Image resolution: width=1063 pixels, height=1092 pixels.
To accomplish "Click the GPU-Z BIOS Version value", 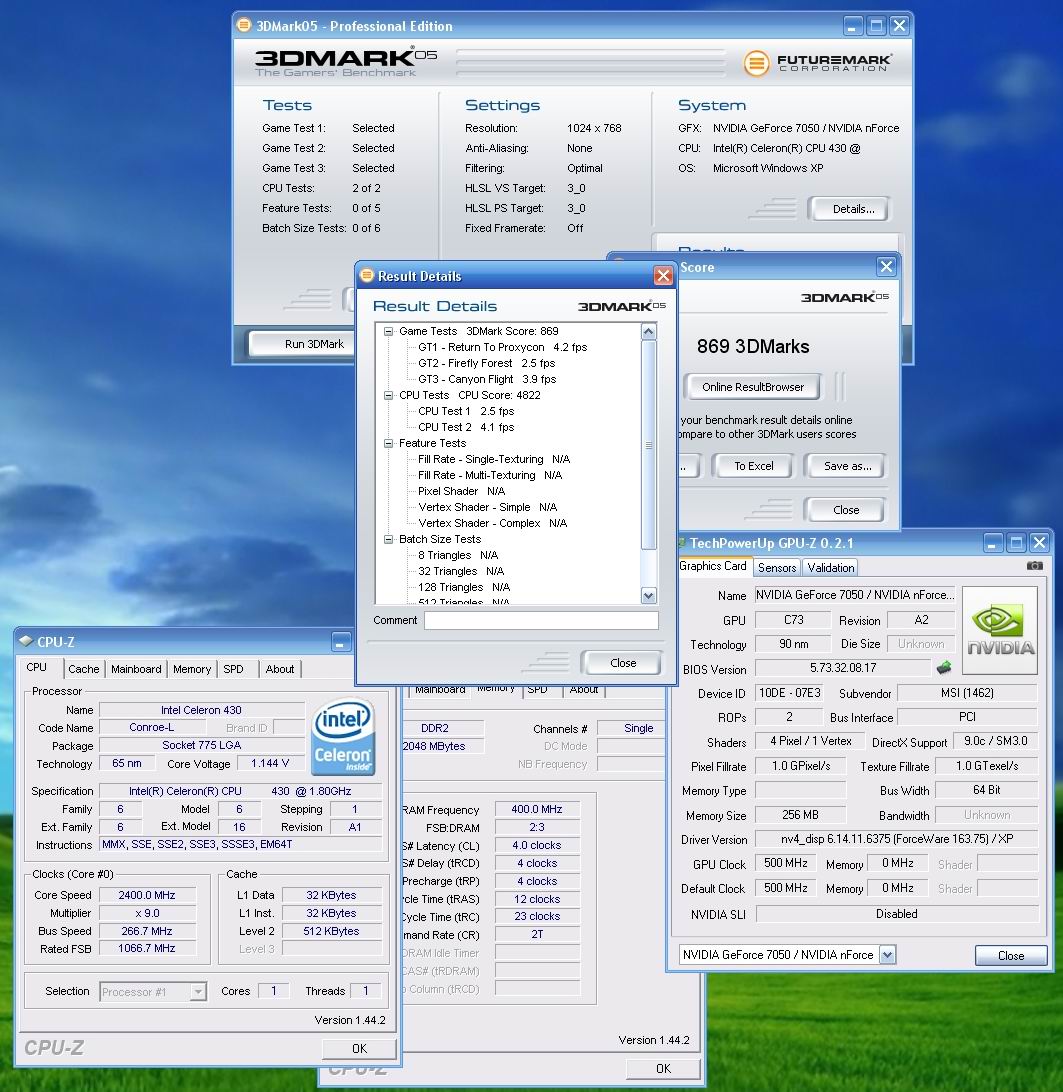I will point(843,668).
